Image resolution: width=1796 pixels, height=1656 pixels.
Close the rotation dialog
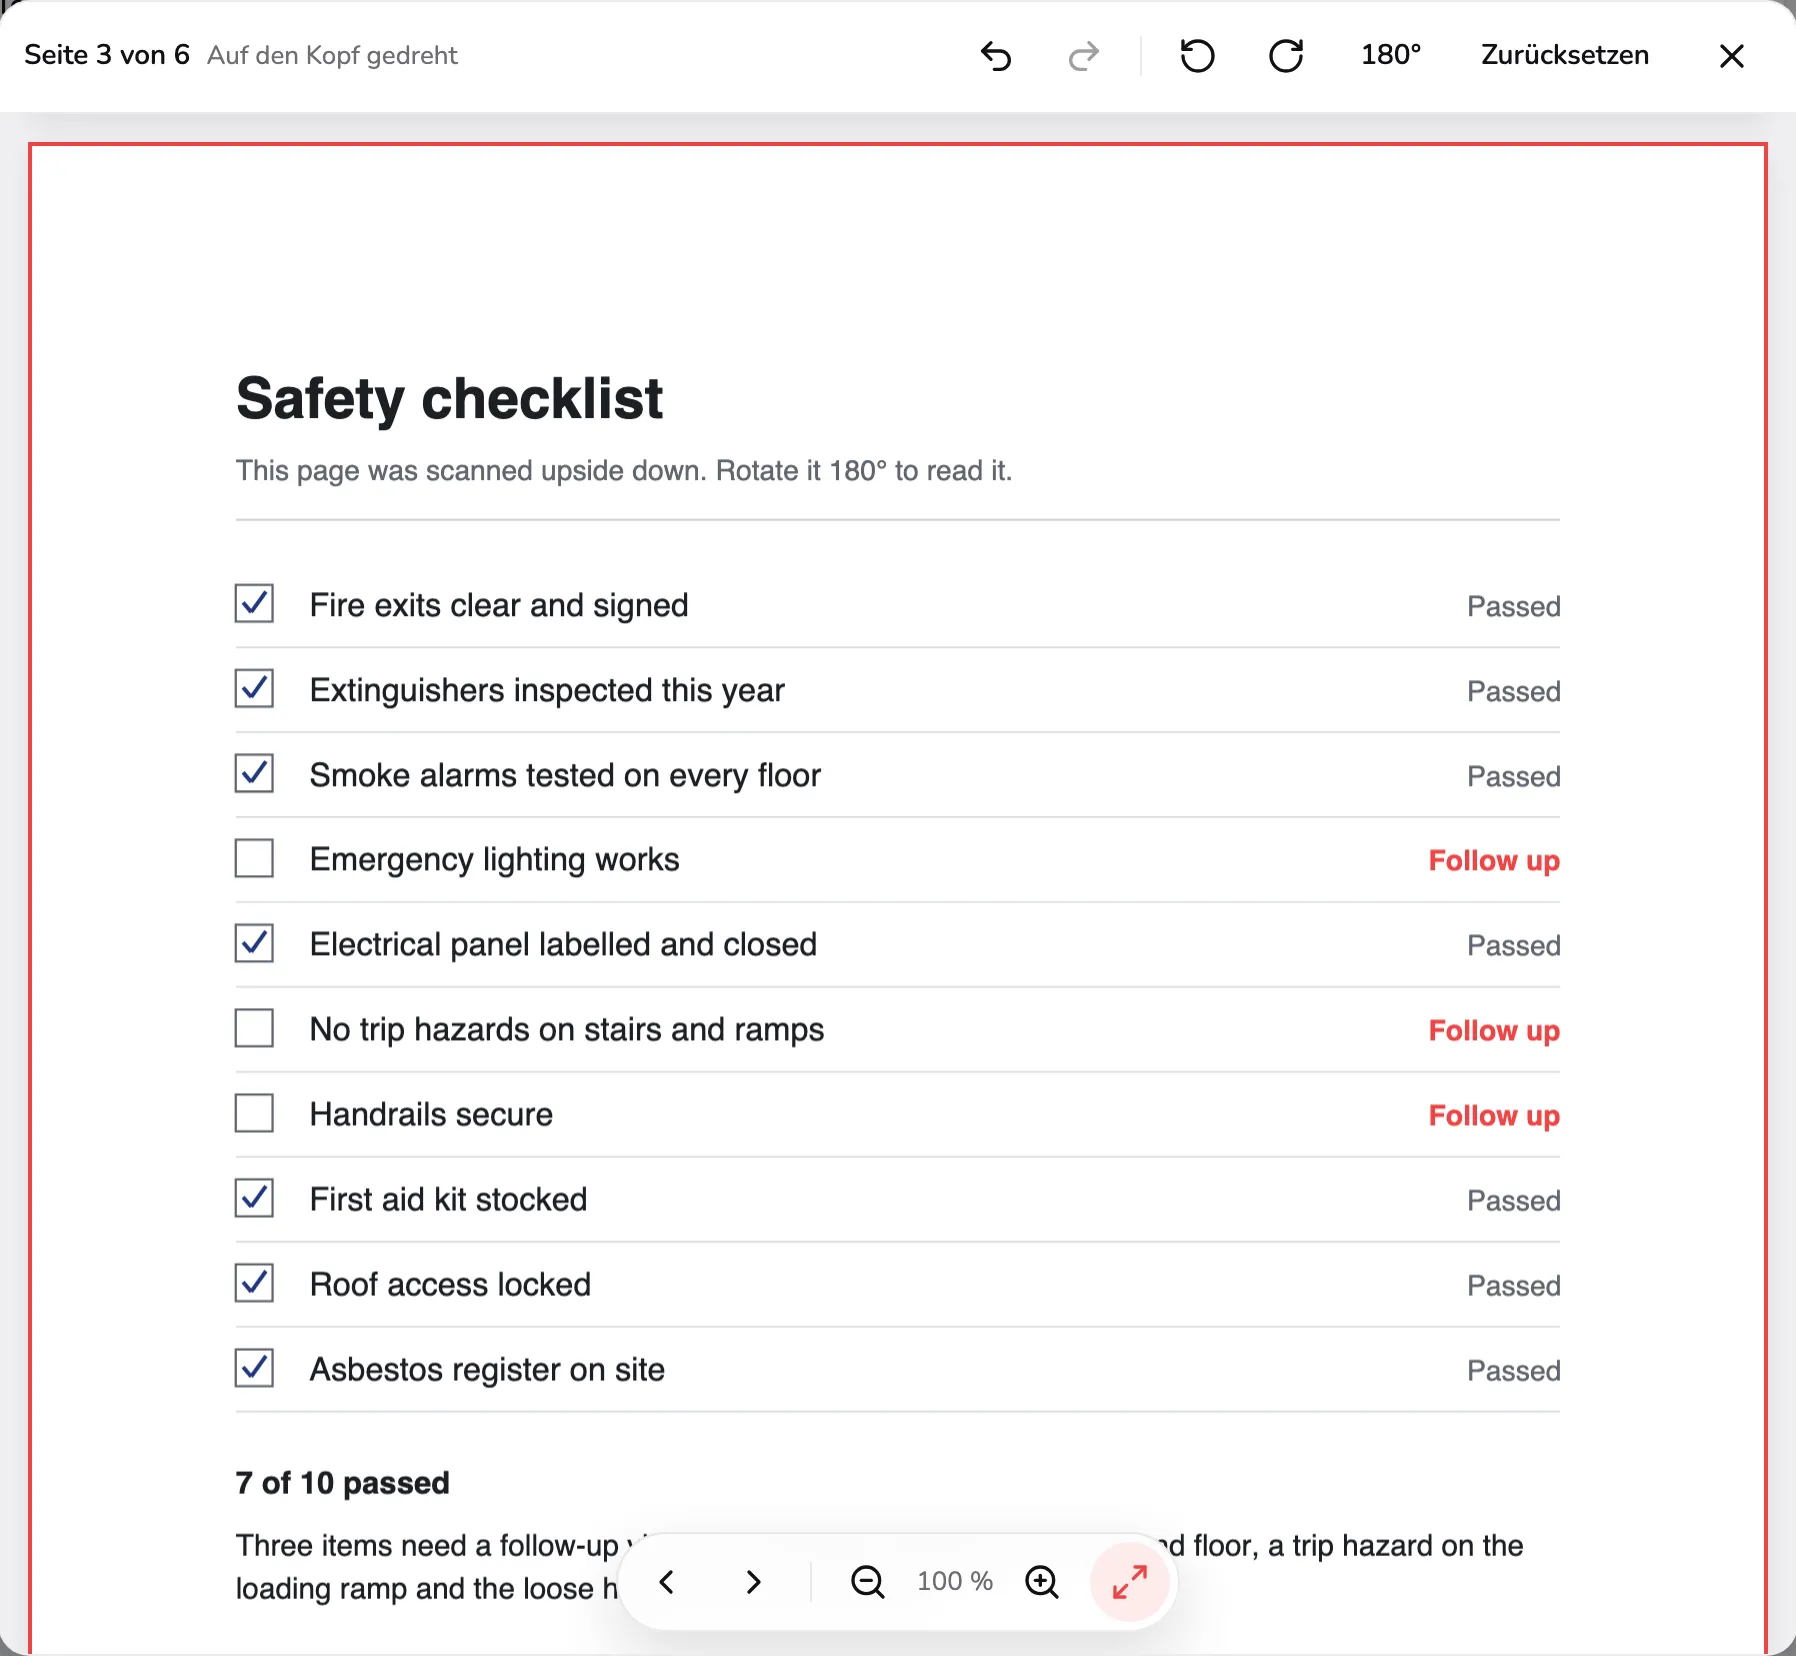click(x=1732, y=56)
